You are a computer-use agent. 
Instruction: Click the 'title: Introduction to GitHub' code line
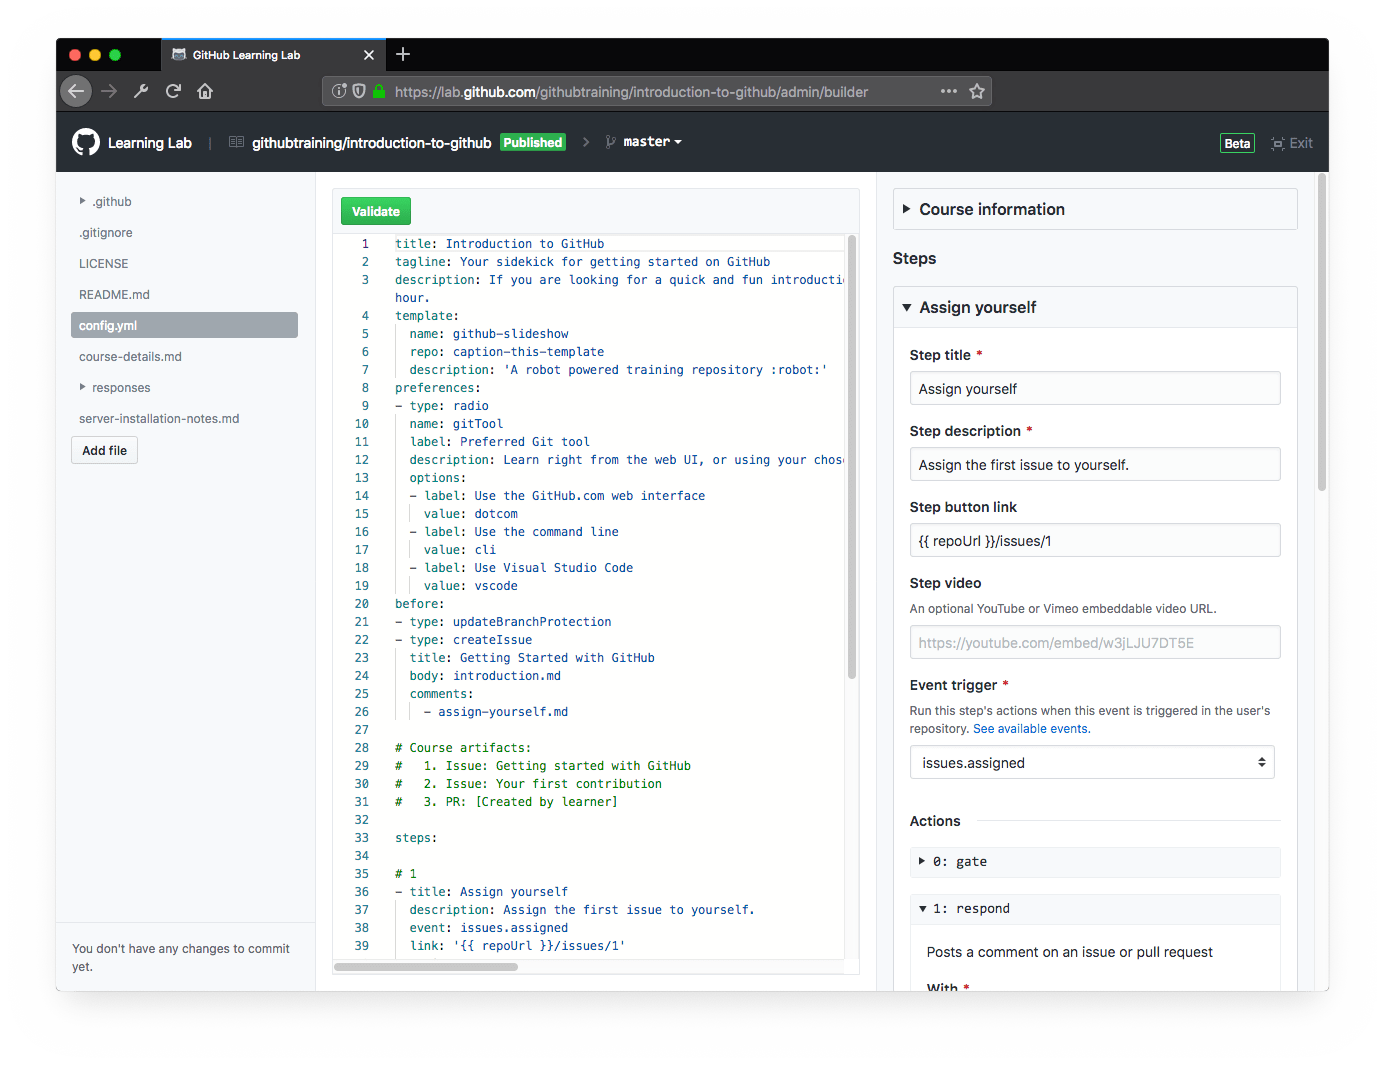point(499,243)
